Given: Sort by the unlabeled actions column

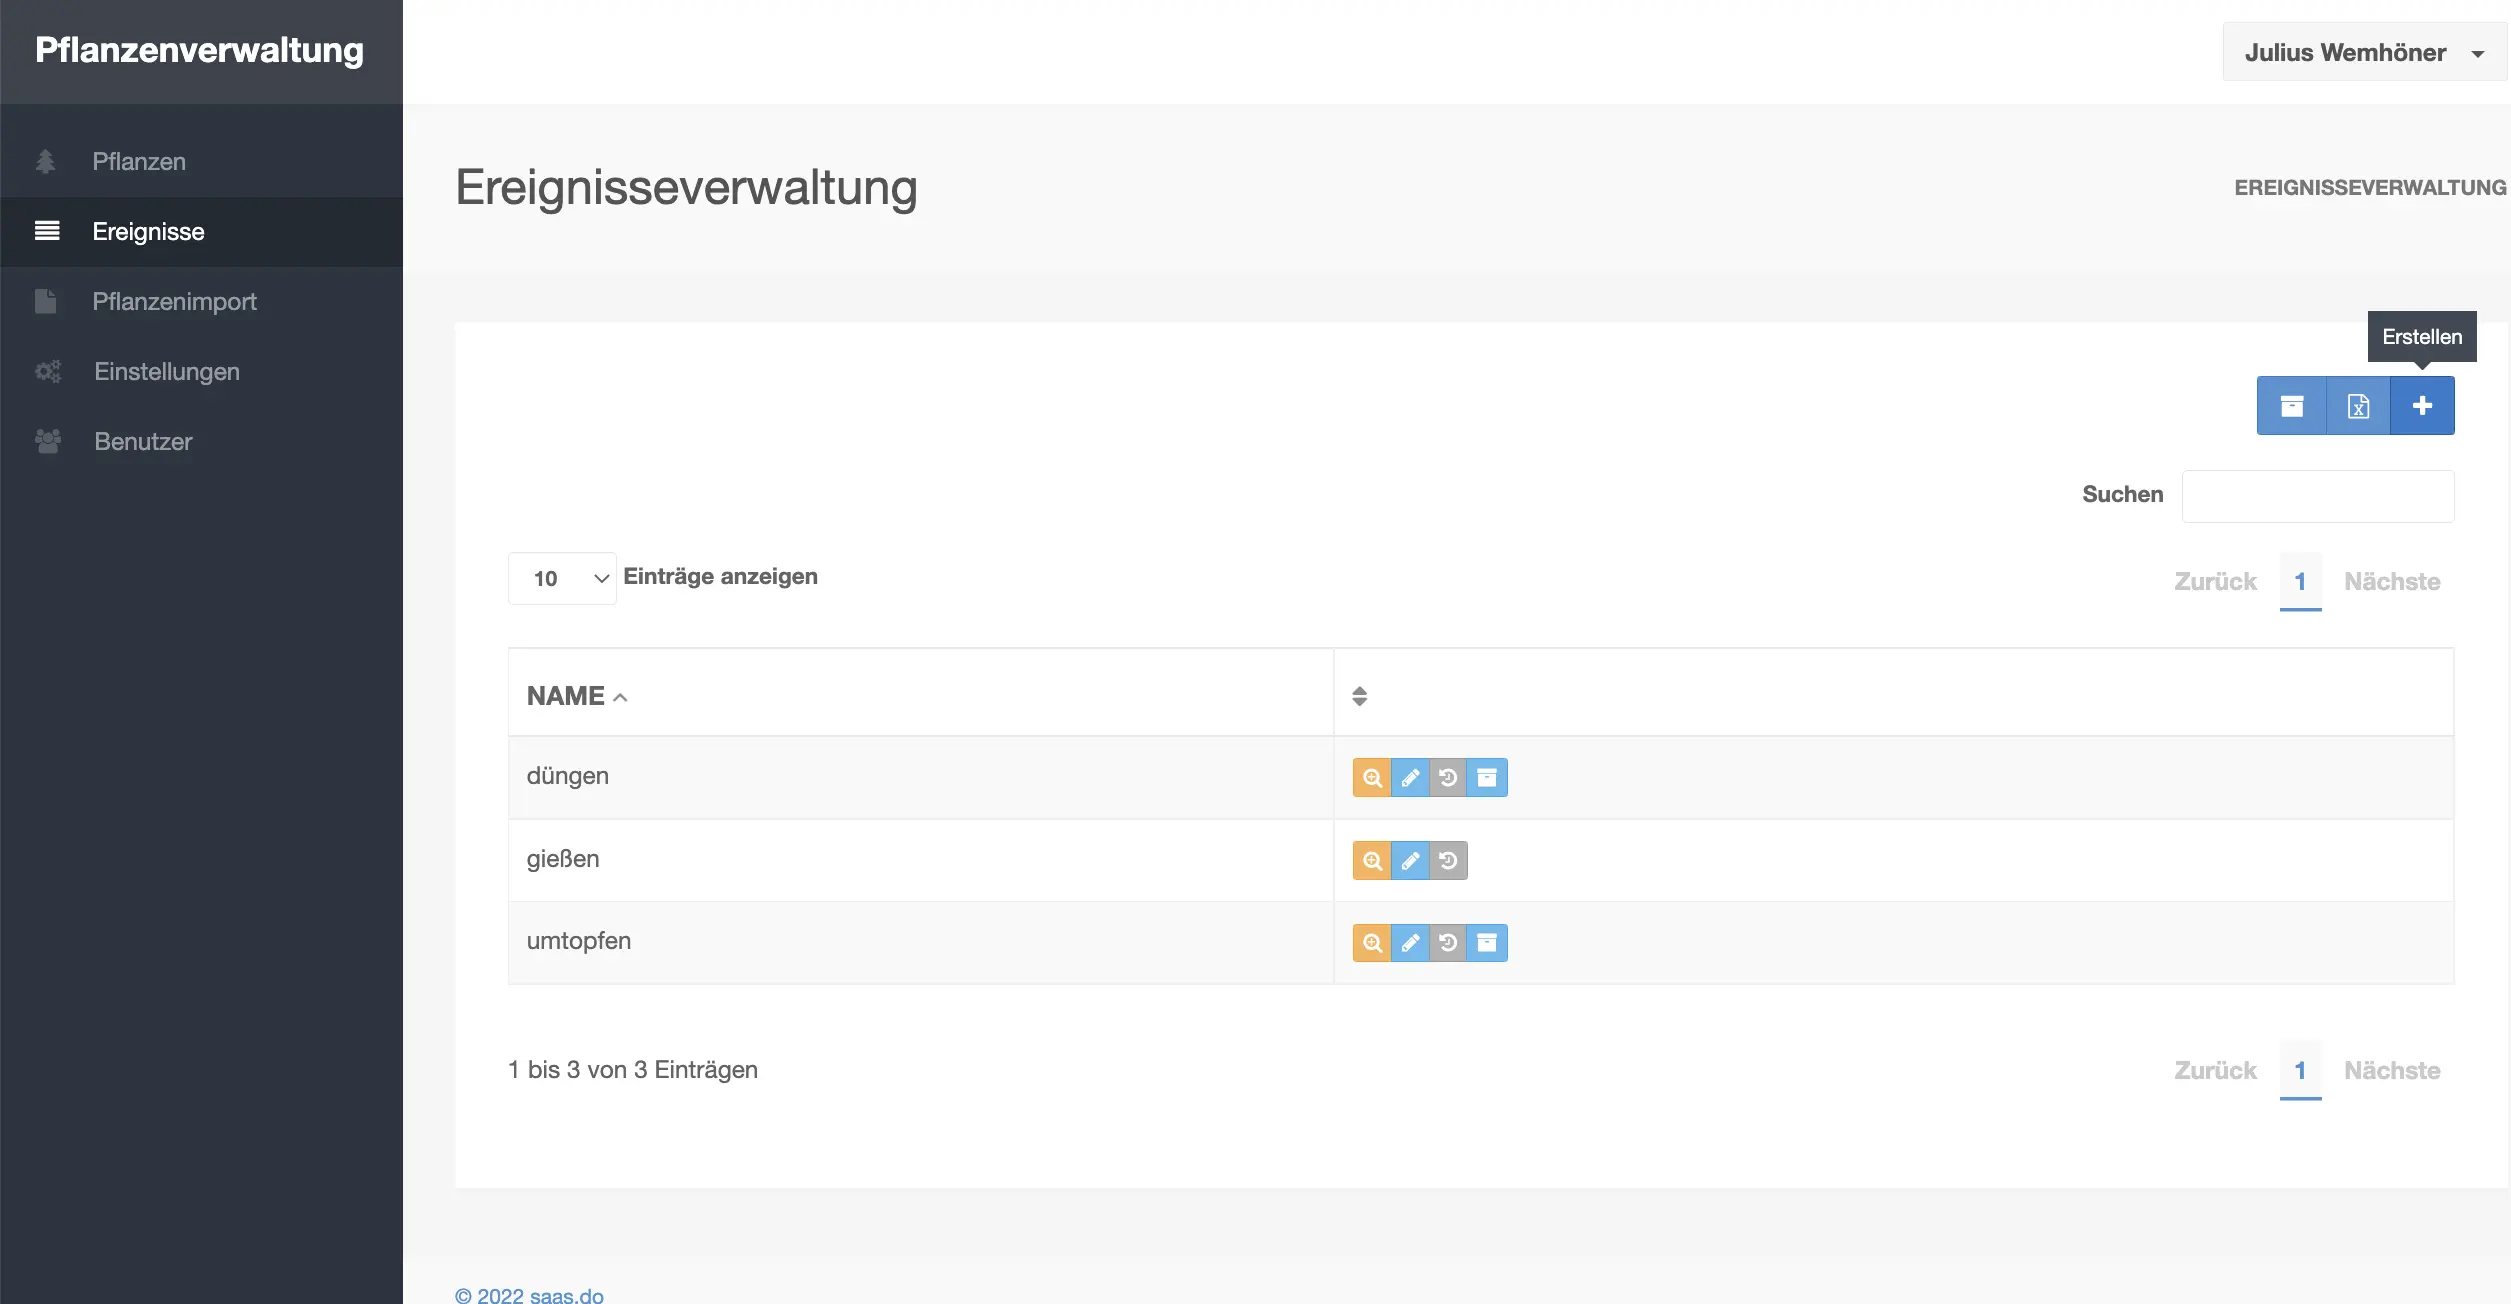Looking at the screenshot, I should coord(1359,696).
